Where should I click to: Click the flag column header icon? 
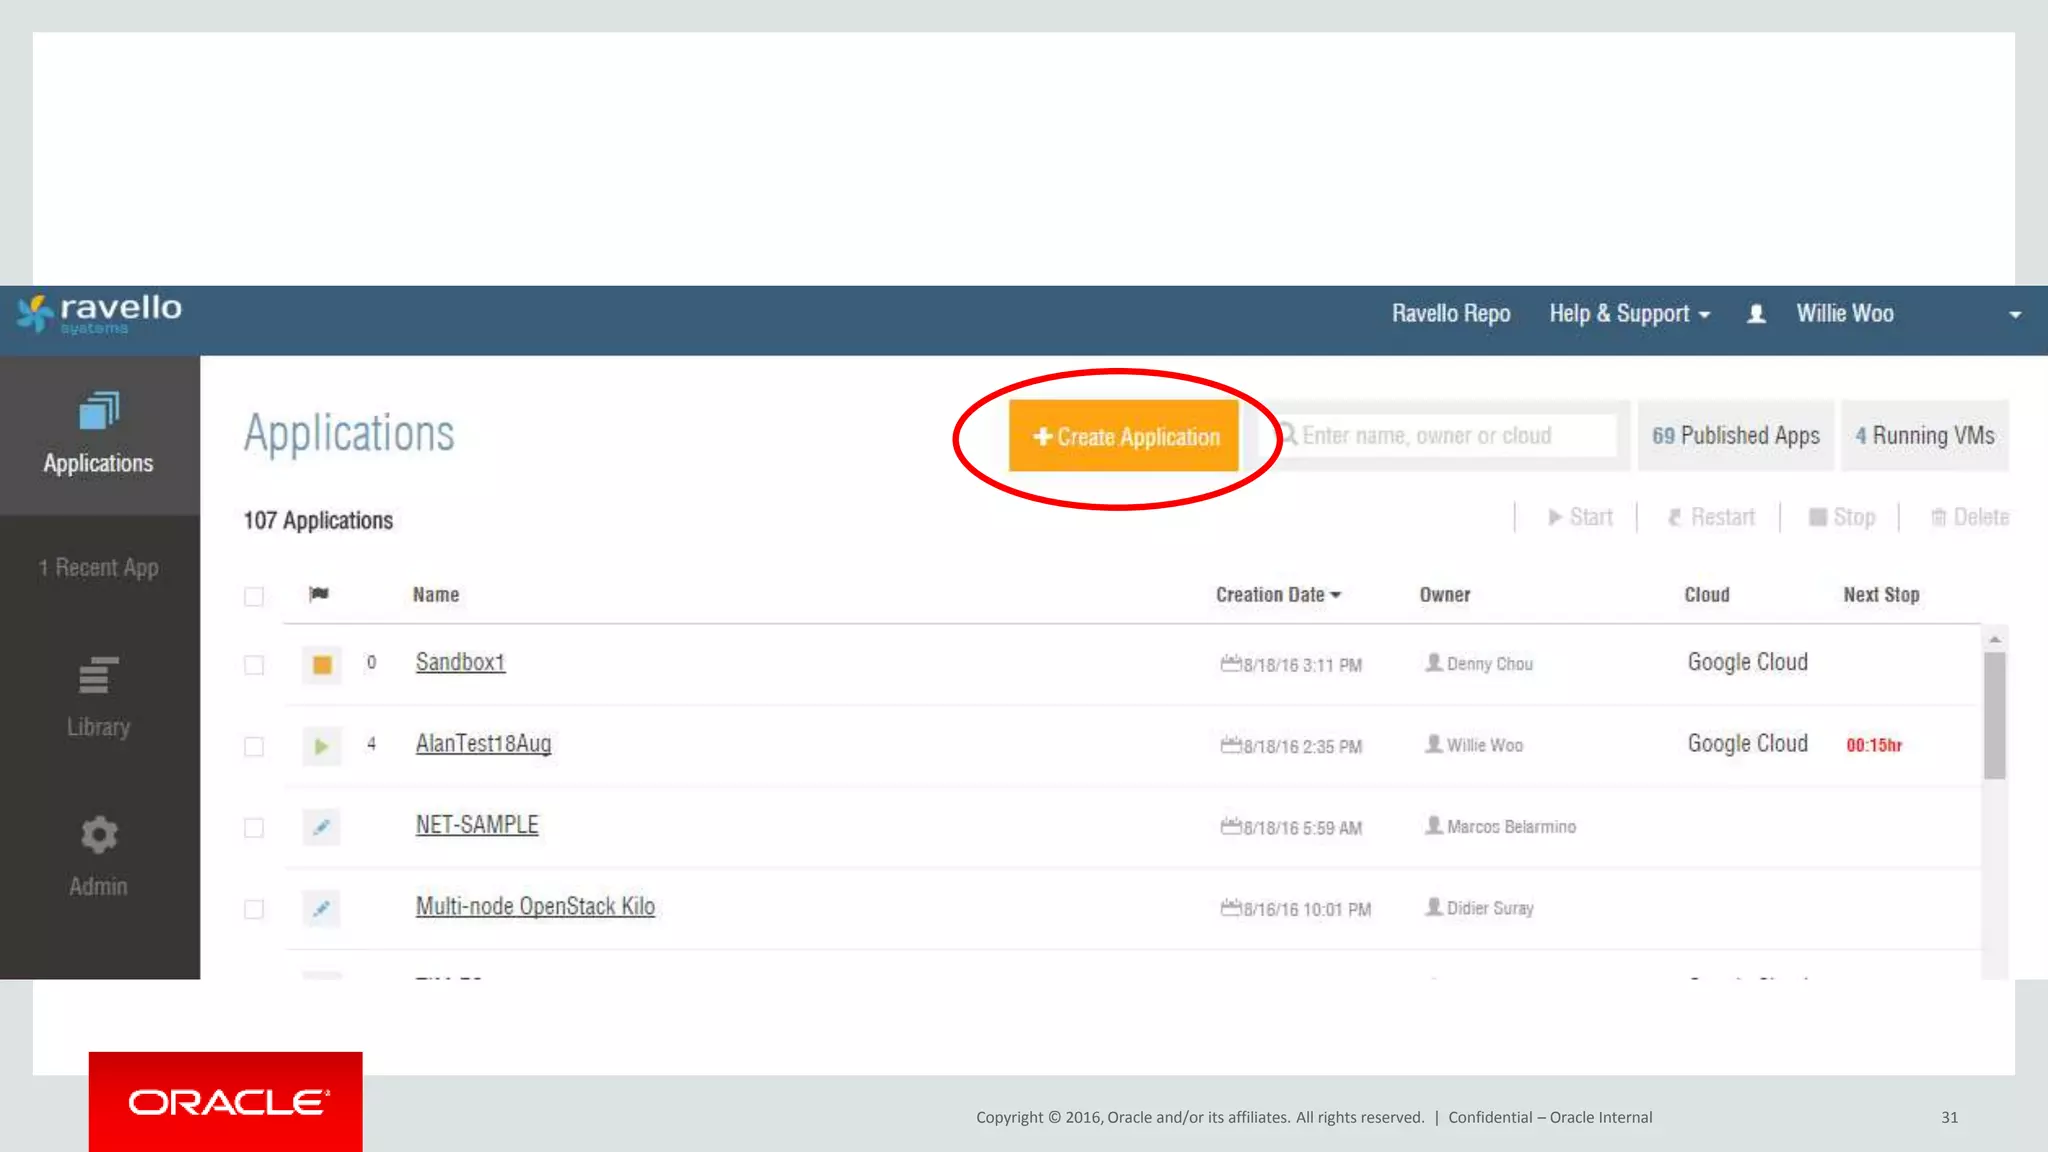tap(319, 594)
